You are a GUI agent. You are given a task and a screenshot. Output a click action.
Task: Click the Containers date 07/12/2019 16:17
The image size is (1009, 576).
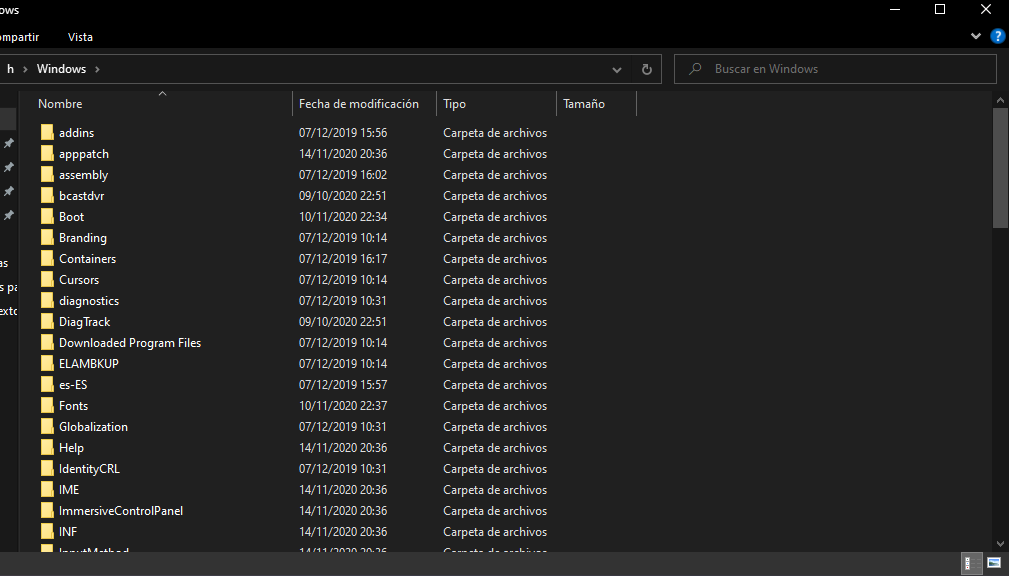343,259
